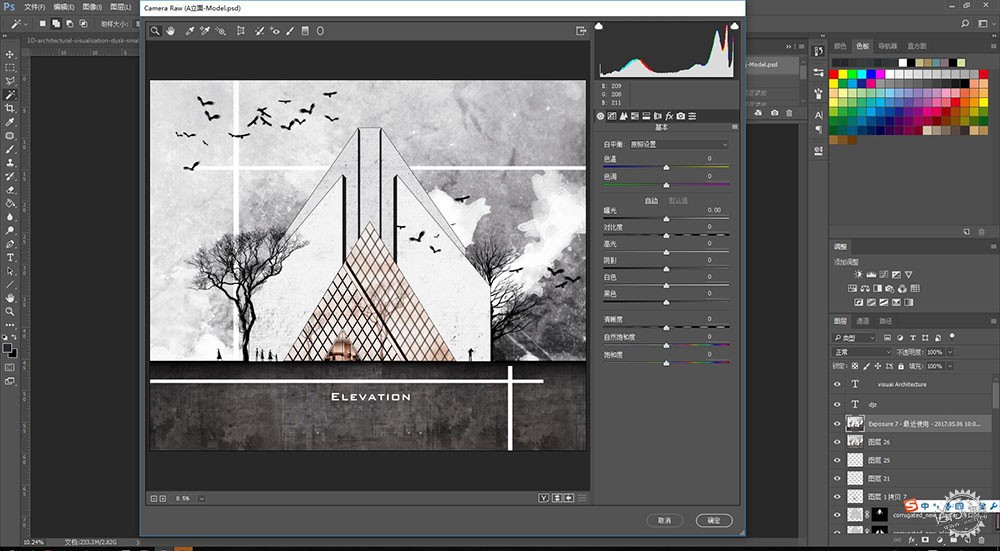Click the 取消 cancel button
The width and height of the screenshot is (1000, 551).
point(665,520)
